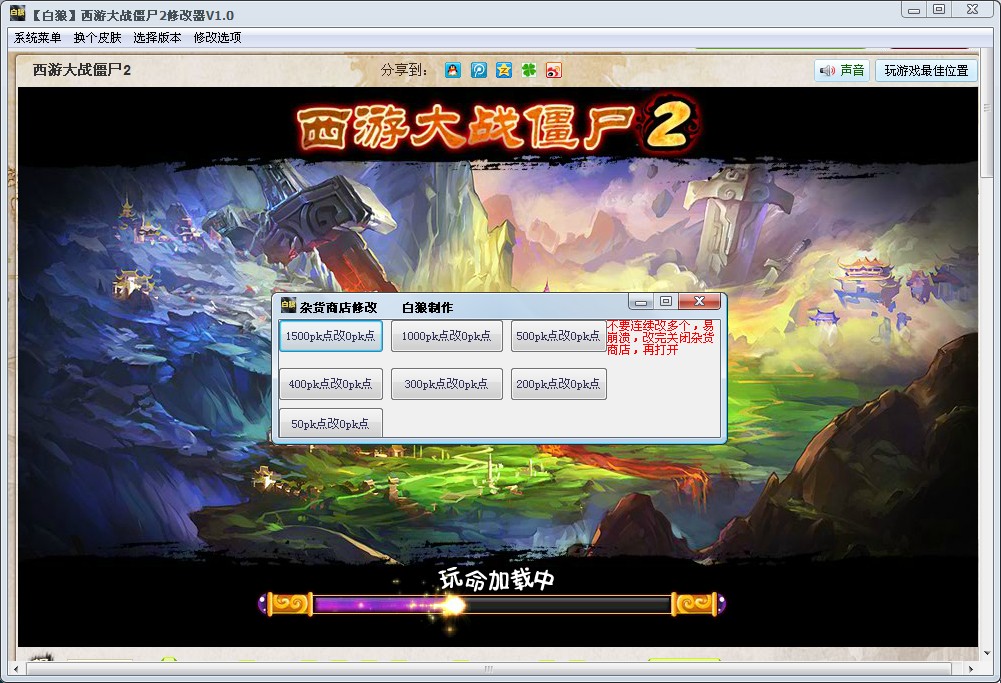Image resolution: width=1001 pixels, height=683 pixels.
Task: Choose the 300pk点改0pk点 button
Action: coord(446,384)
